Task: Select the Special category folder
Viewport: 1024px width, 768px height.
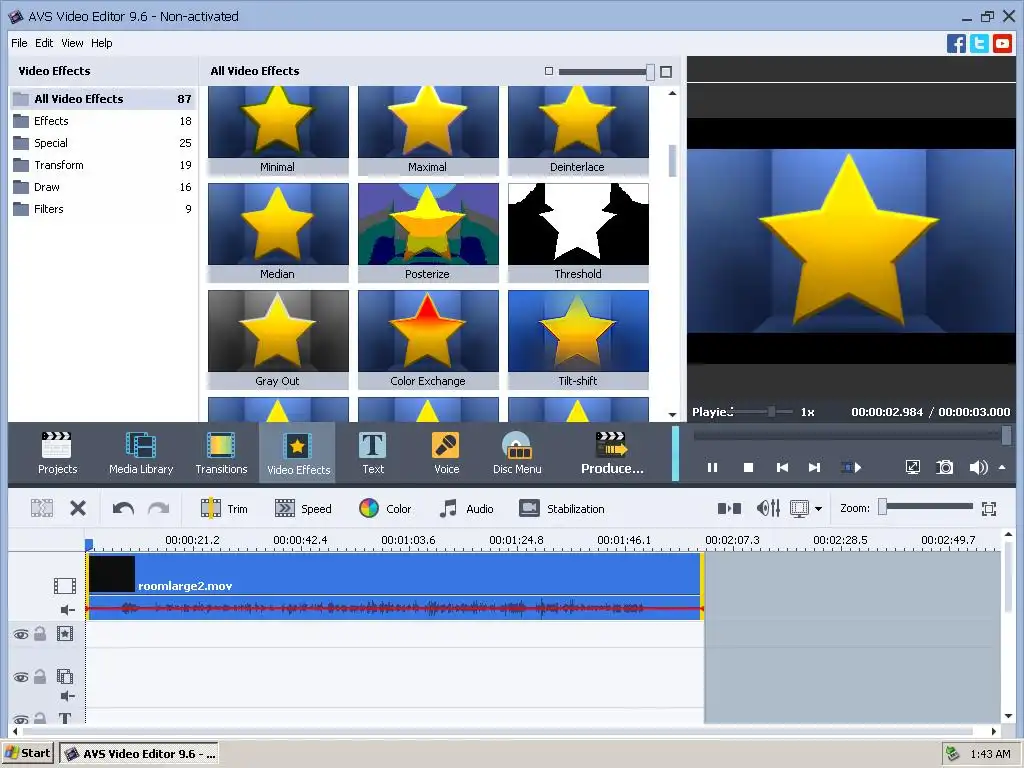Action: click(x=103, y=143)
